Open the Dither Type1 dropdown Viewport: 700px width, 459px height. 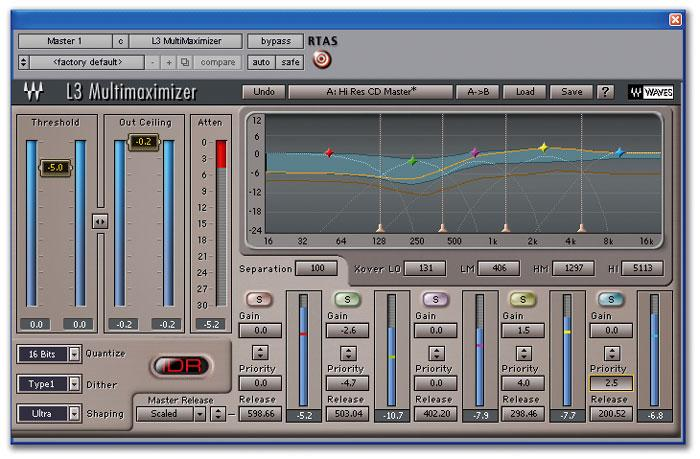tap(49, 384)
